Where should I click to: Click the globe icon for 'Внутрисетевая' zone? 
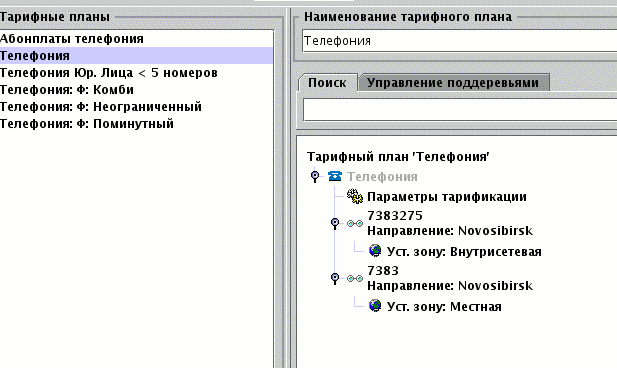(x=375, y=251)
